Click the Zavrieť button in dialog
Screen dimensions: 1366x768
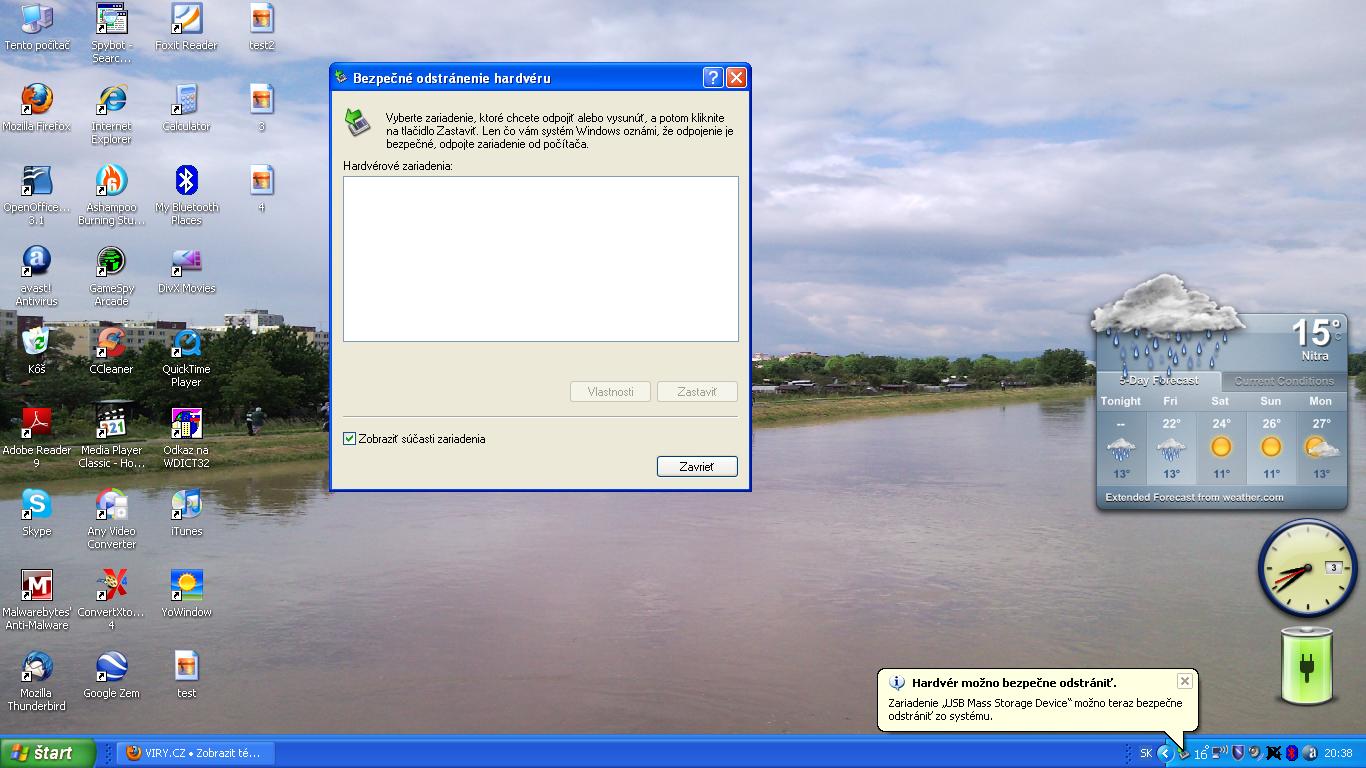tap(697, 467)
